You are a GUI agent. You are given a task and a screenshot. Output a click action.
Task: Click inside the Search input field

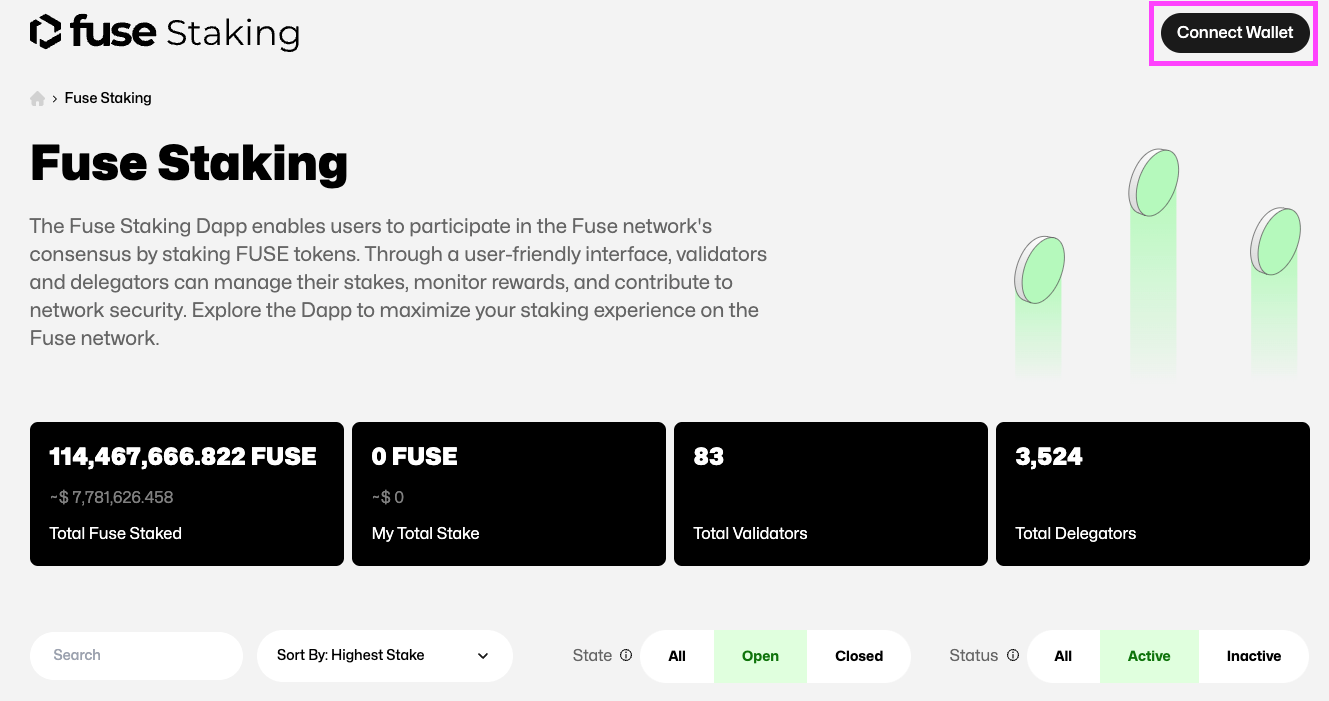[x=136, y=655]
